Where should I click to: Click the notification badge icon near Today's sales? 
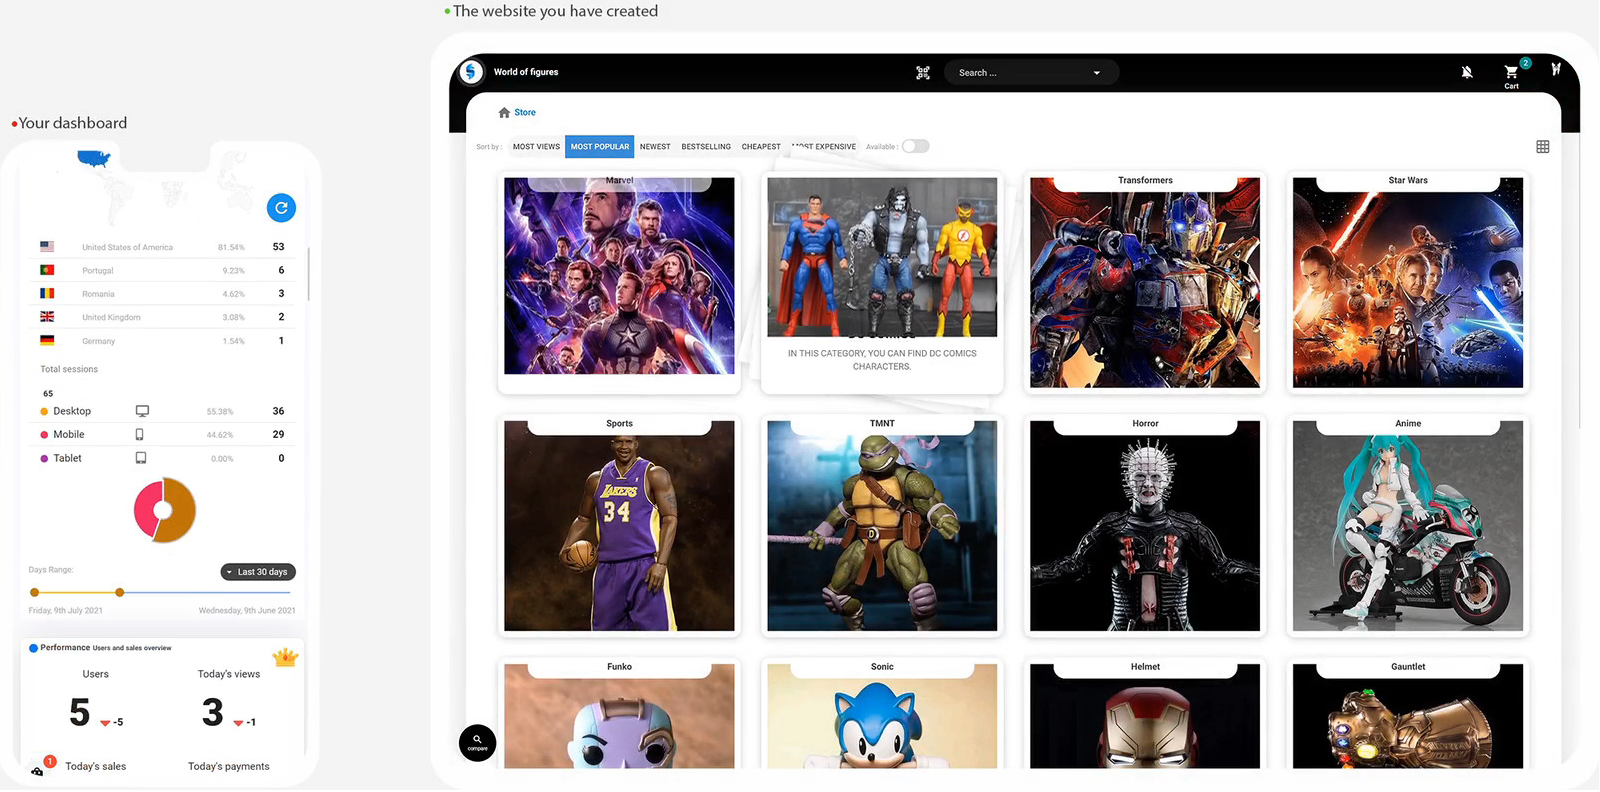pyautogui.click(x=50, y=761)
